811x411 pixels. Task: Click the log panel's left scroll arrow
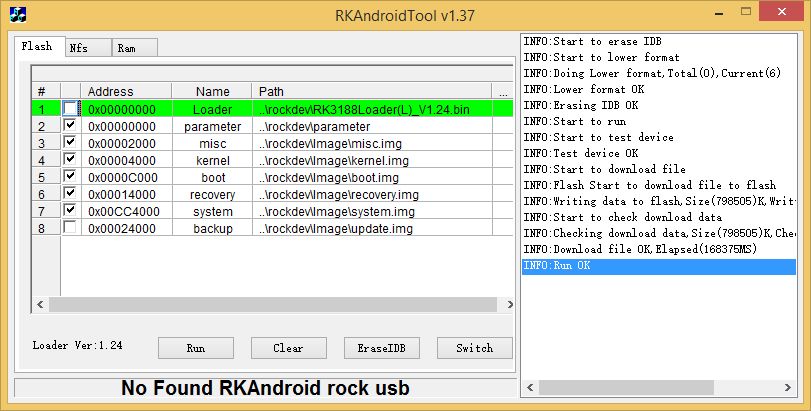click(530, 387)
